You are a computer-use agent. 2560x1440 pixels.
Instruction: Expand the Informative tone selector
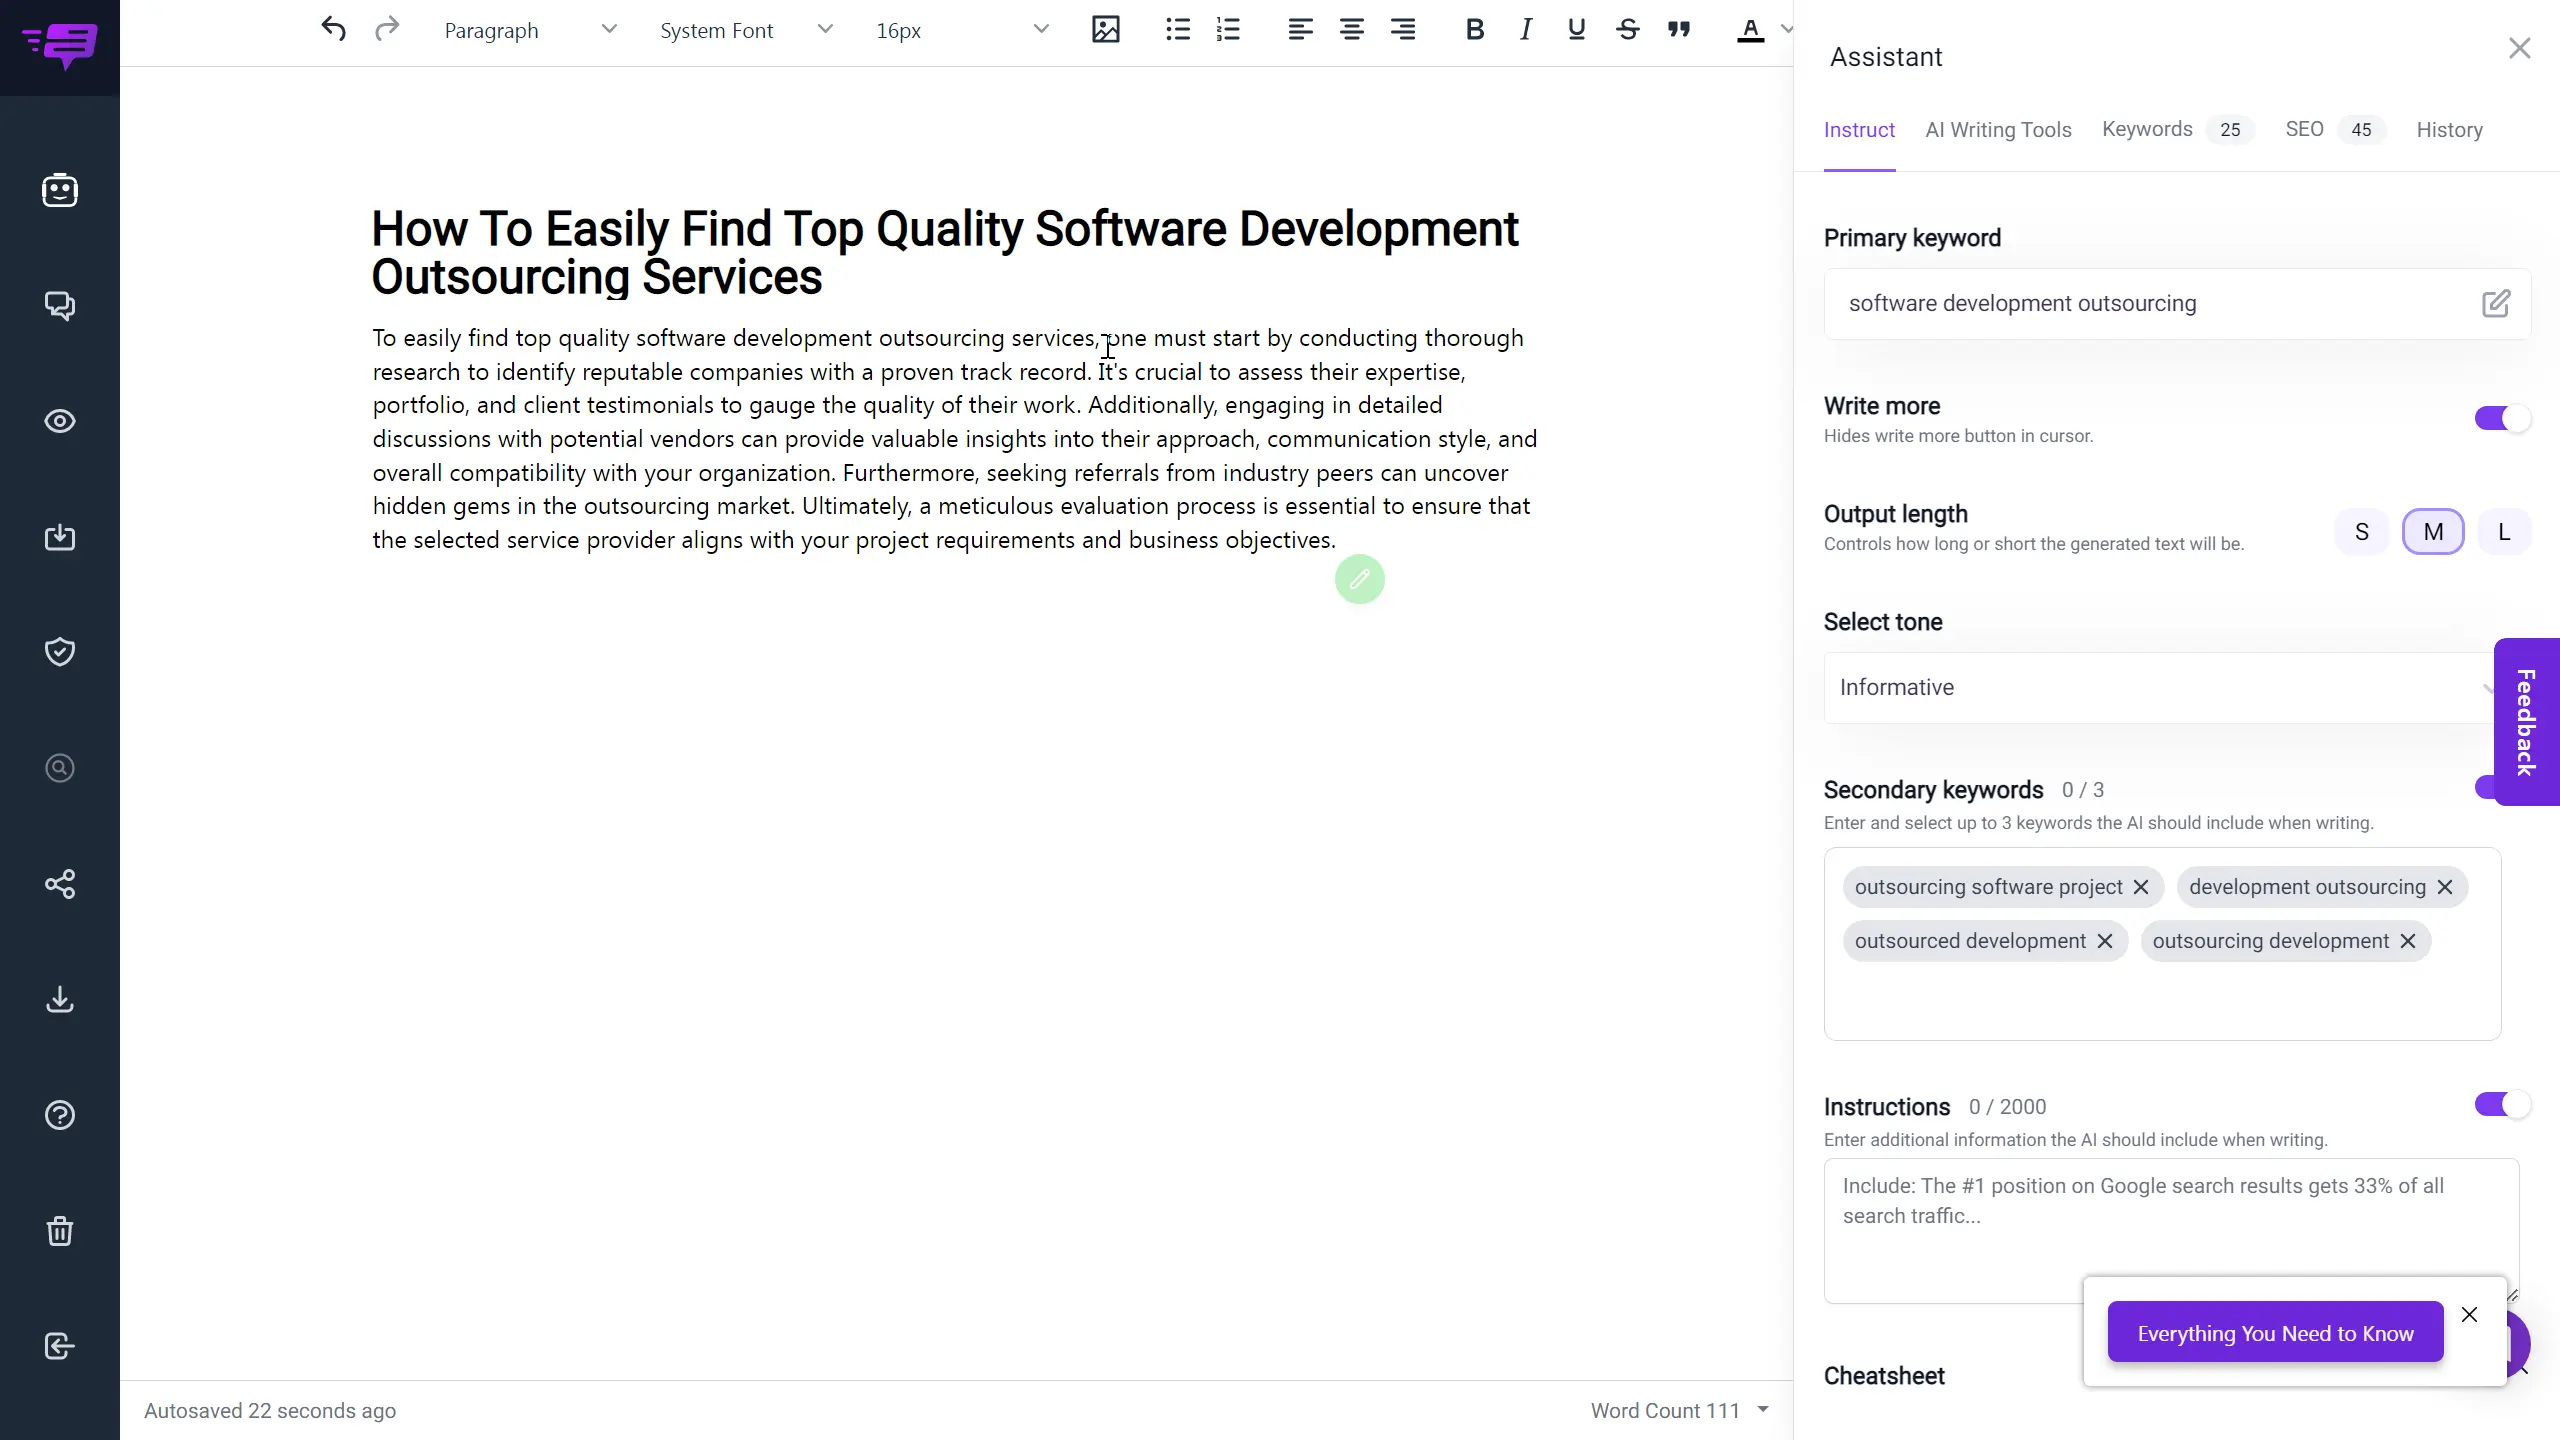(2160, 688)
